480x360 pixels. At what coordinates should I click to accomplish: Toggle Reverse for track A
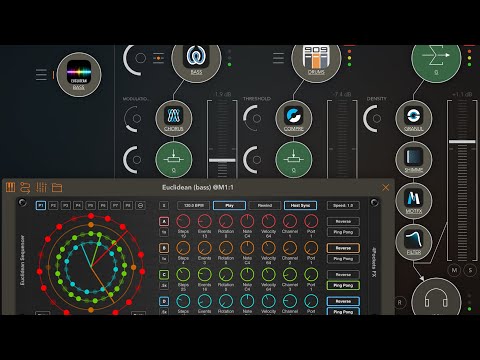point(343,221)
